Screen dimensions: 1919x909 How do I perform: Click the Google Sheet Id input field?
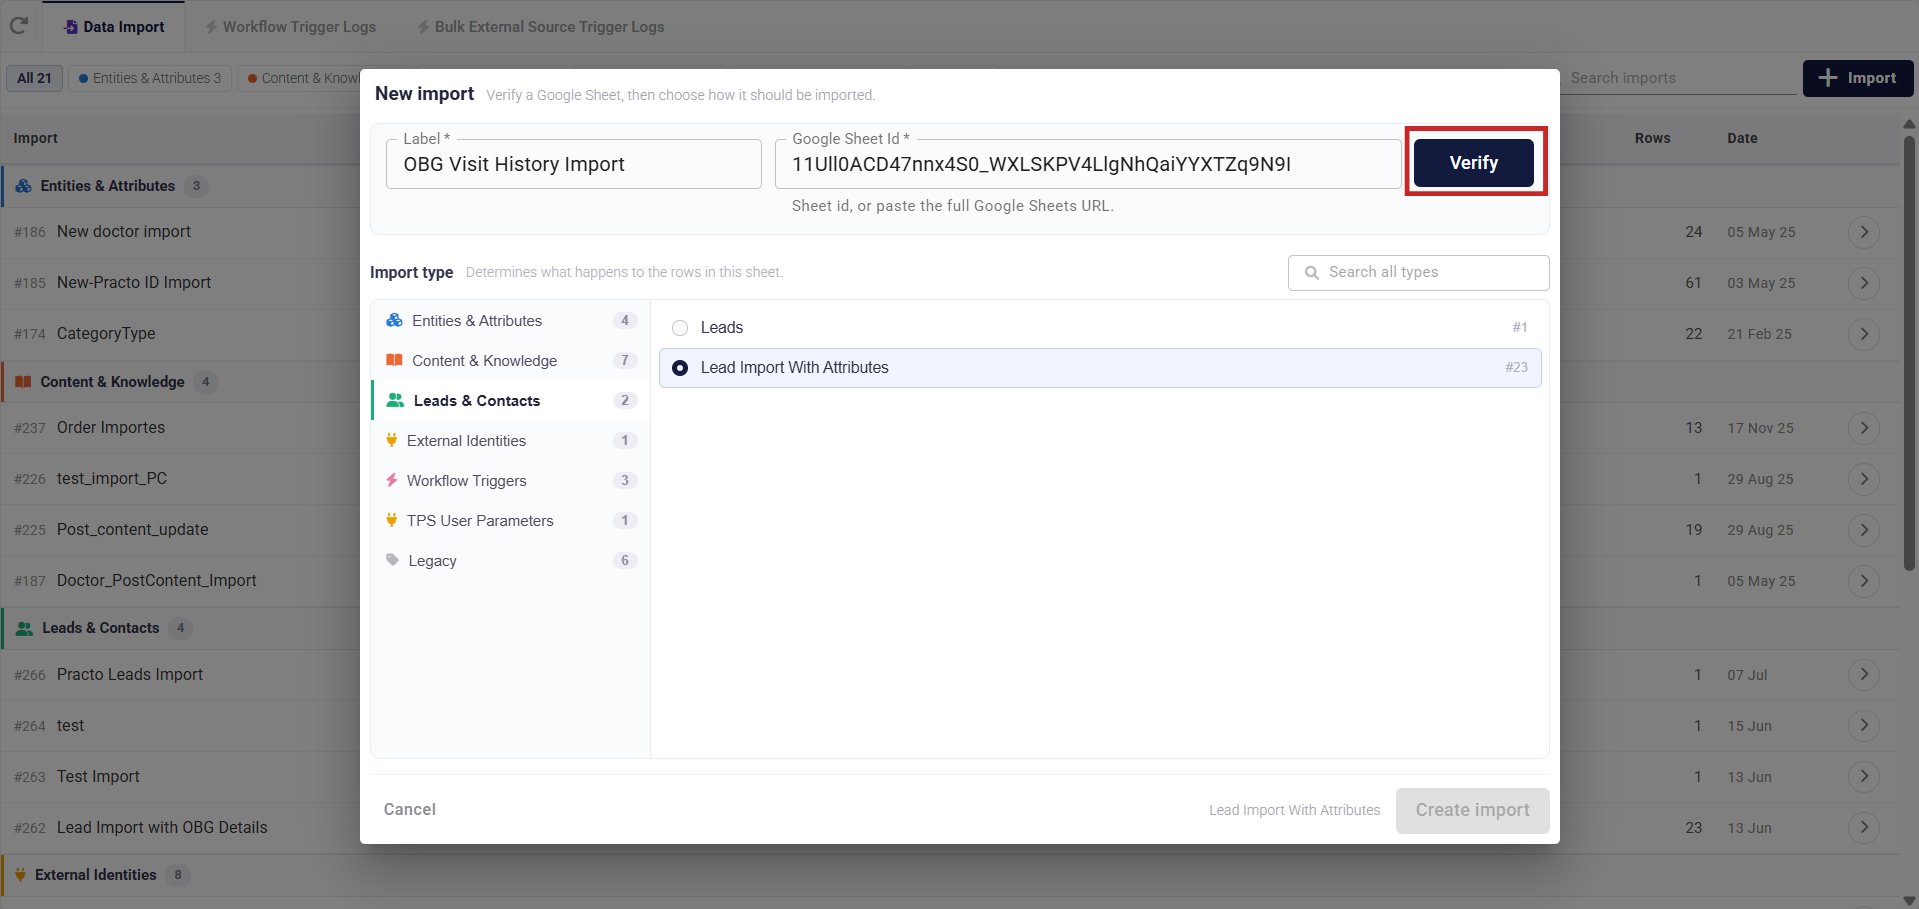tap(1088, 164)
